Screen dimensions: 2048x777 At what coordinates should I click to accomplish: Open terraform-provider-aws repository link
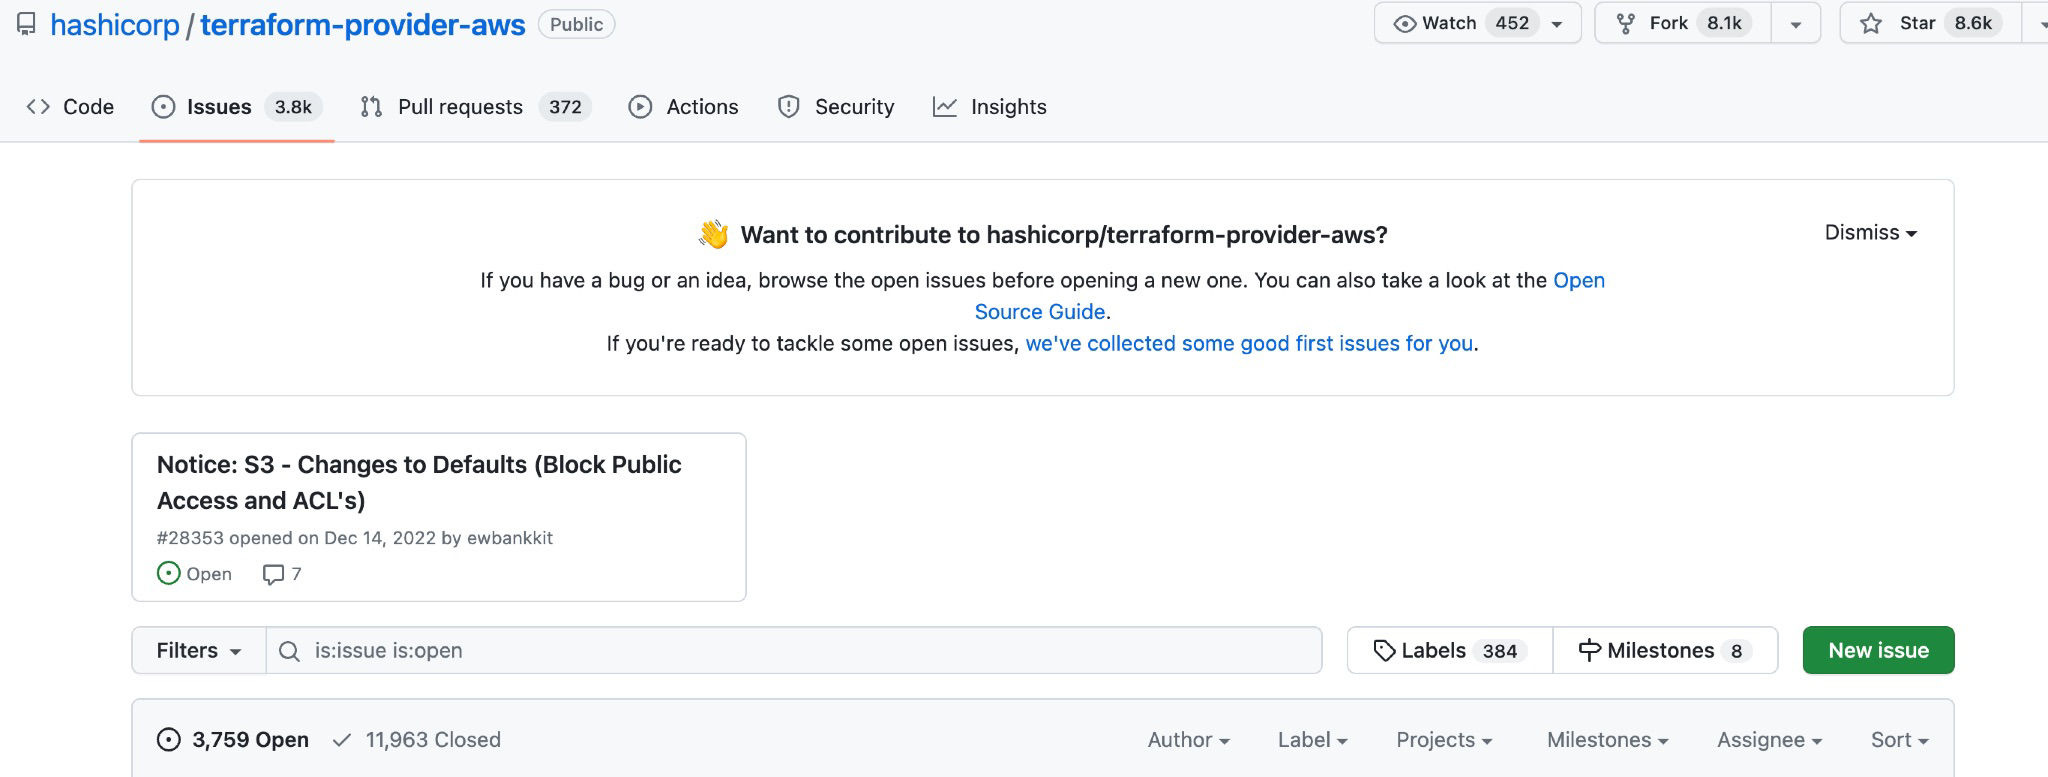click(363, 24)
